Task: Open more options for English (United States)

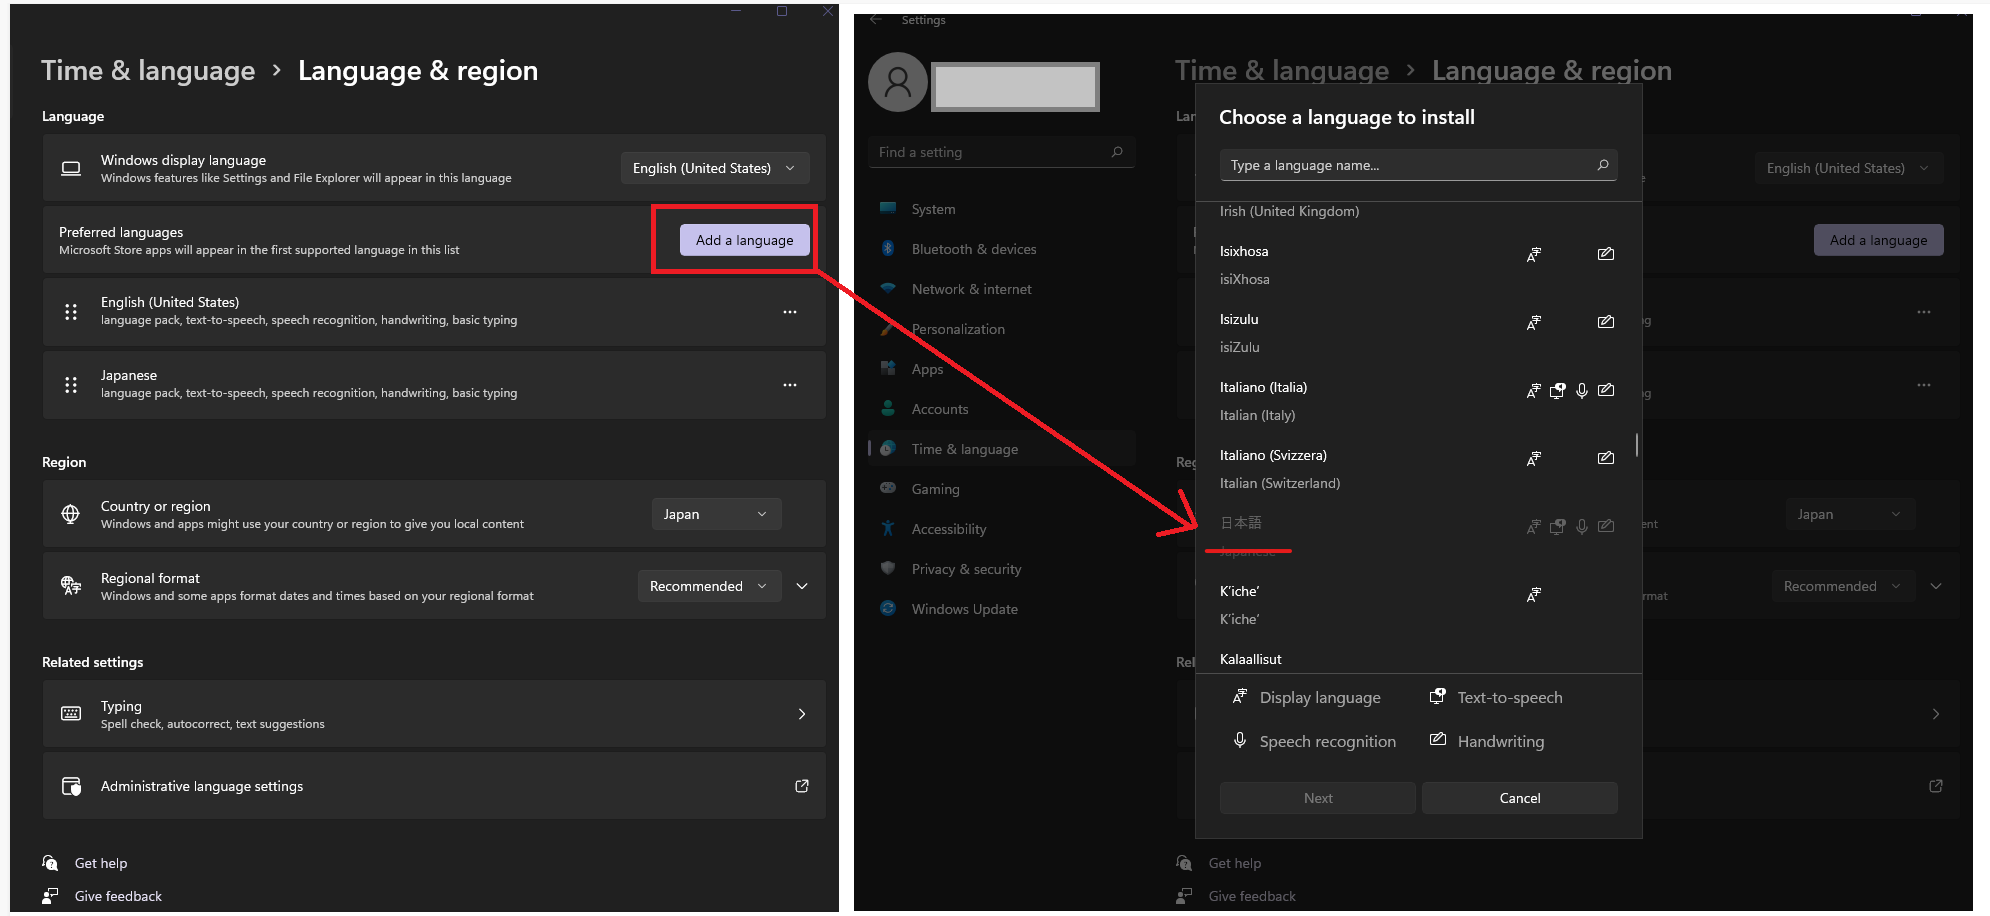Action: 790,312
